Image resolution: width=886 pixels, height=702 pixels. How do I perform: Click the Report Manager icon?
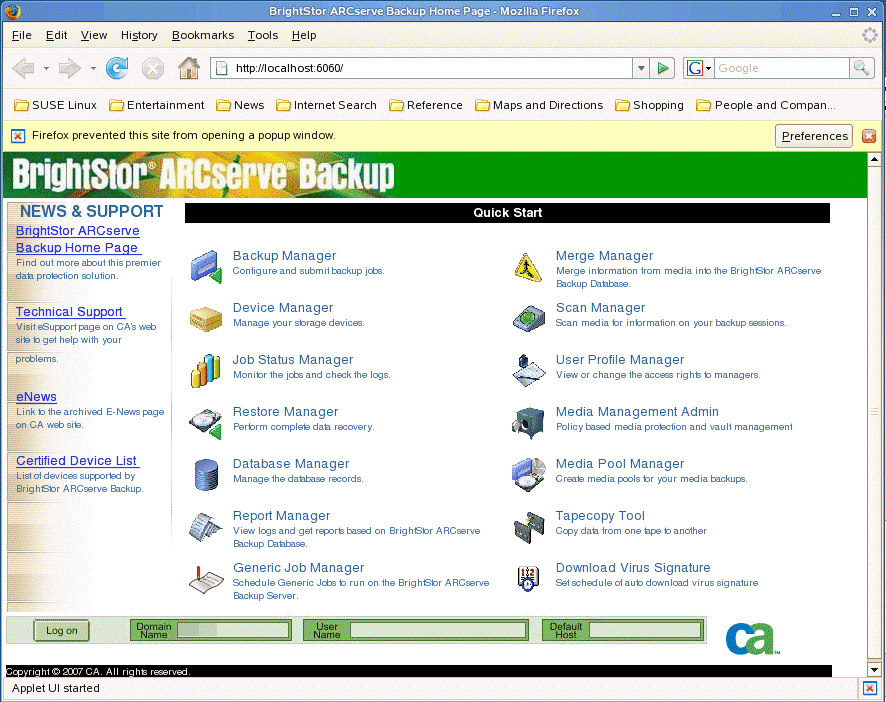pyautogui.click(x=205, y=527)
